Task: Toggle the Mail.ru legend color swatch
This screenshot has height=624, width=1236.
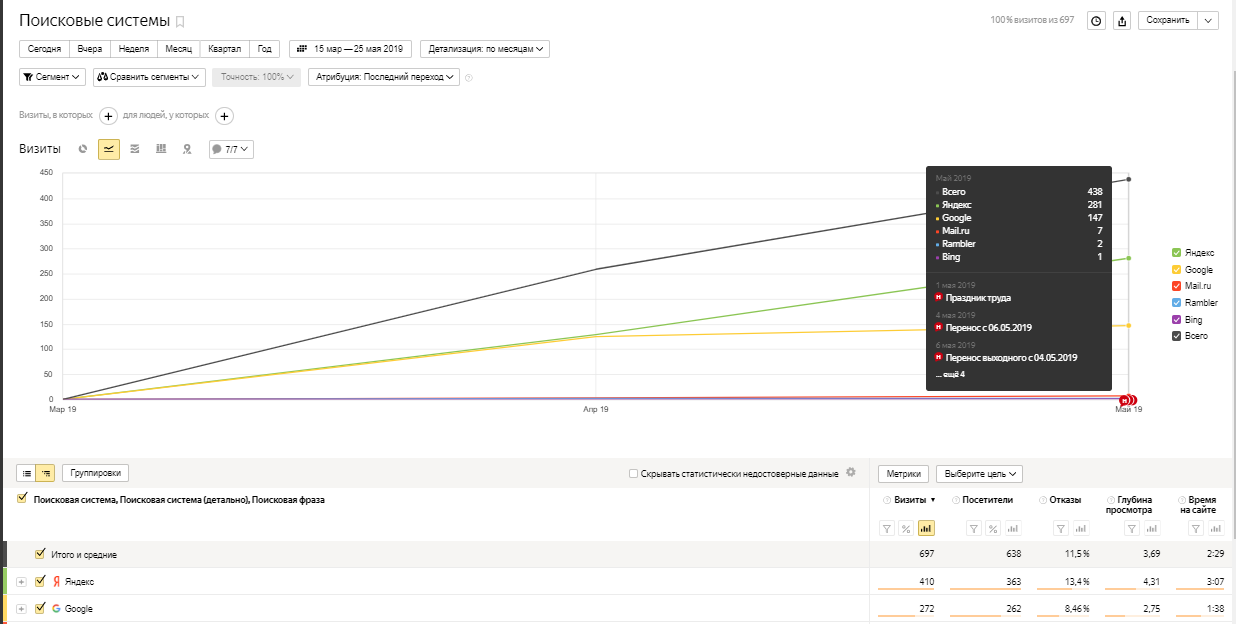Action: [1176, 286]
